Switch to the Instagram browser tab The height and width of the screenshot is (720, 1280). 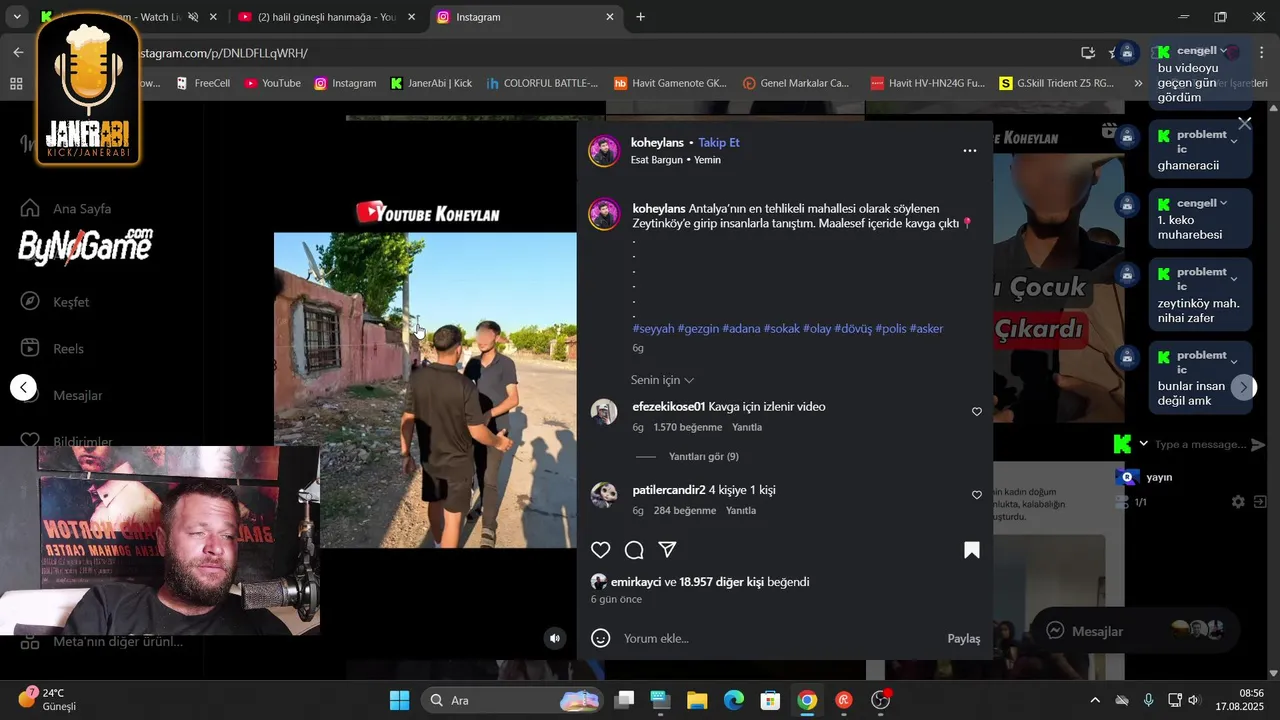tap(527, 17)
